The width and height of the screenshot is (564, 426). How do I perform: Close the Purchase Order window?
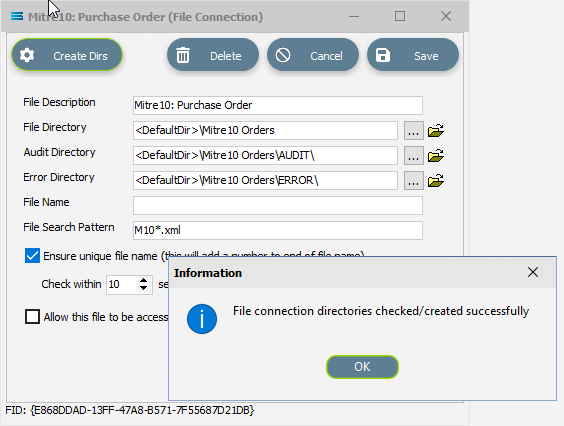[446, 16]
